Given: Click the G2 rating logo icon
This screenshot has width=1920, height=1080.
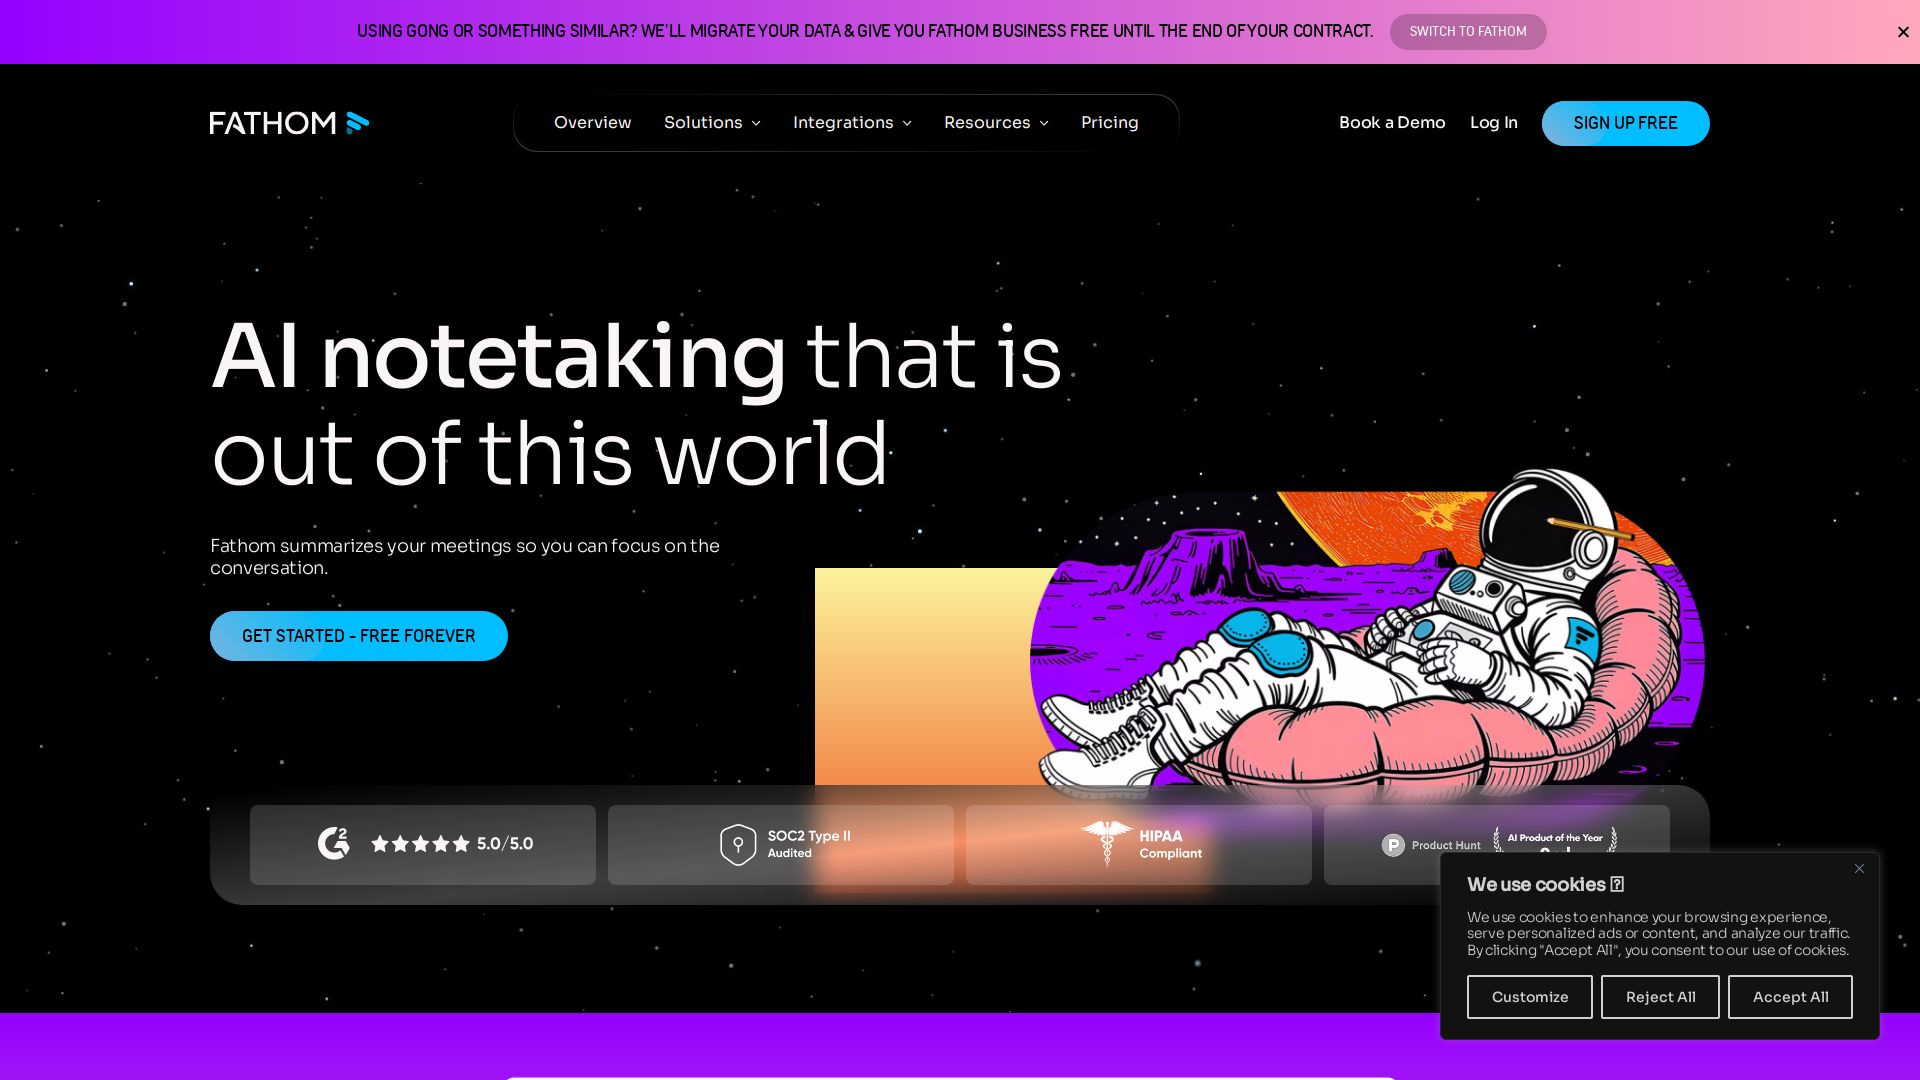Looking at the screenshot, I should pyautogui.click(x=334, y=844).
